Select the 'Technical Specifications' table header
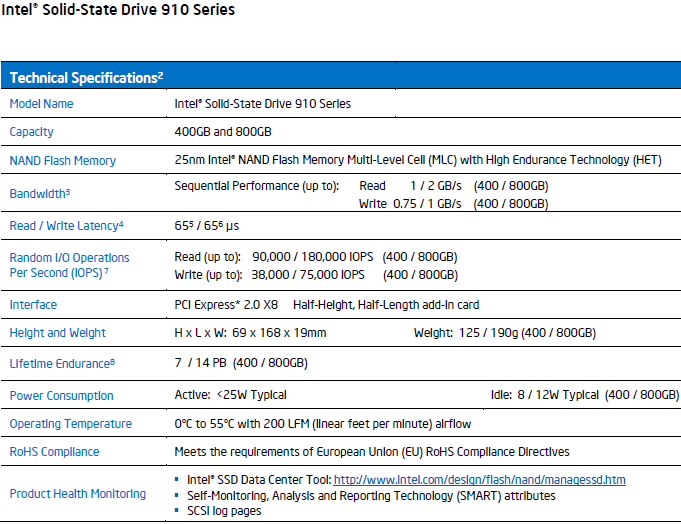 tap(86, 77)
